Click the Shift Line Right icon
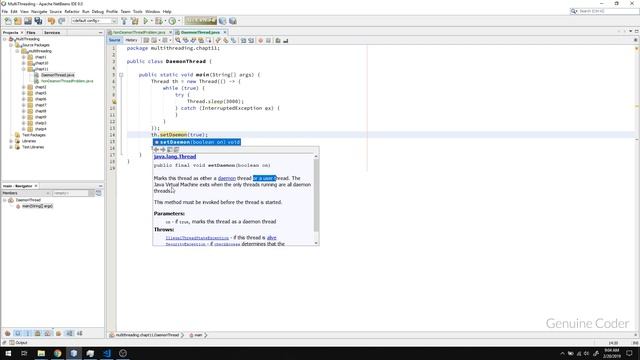640x360 pixels. click(x=251, y=40)
